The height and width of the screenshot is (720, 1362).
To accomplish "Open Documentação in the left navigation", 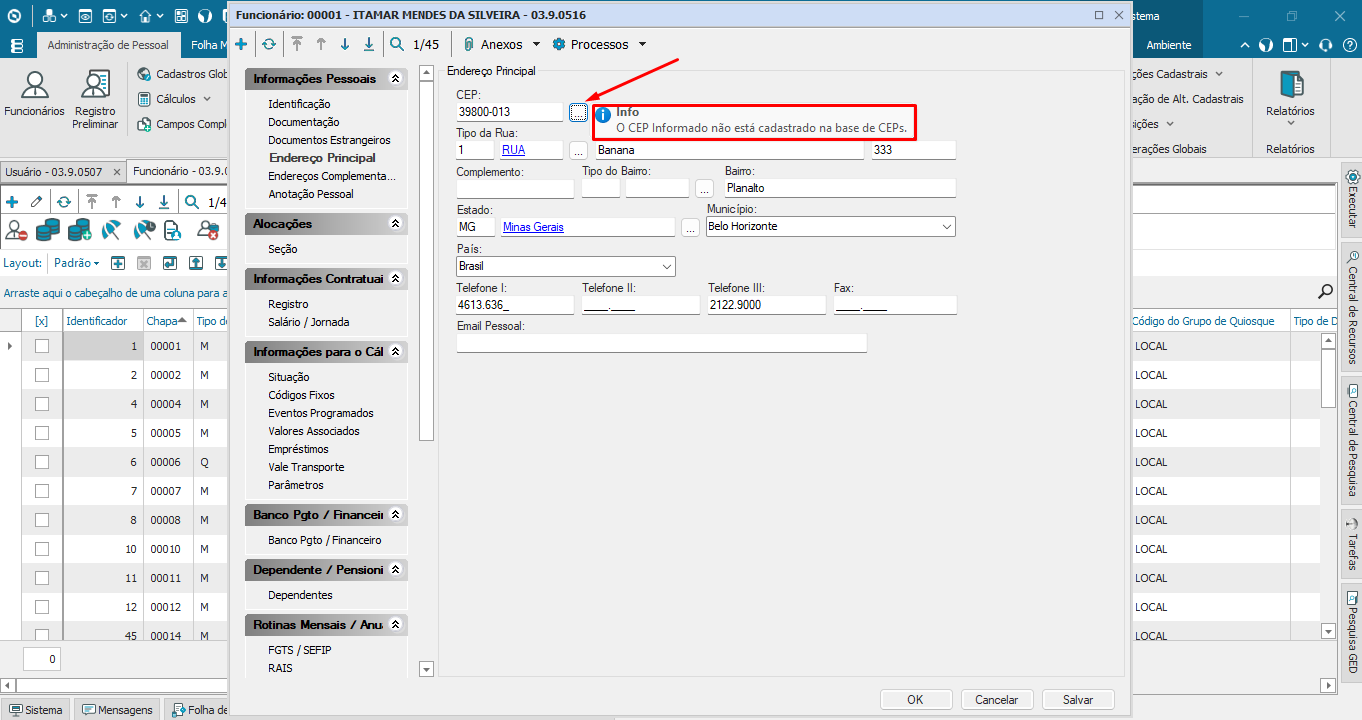I will (x=304, y=122).
